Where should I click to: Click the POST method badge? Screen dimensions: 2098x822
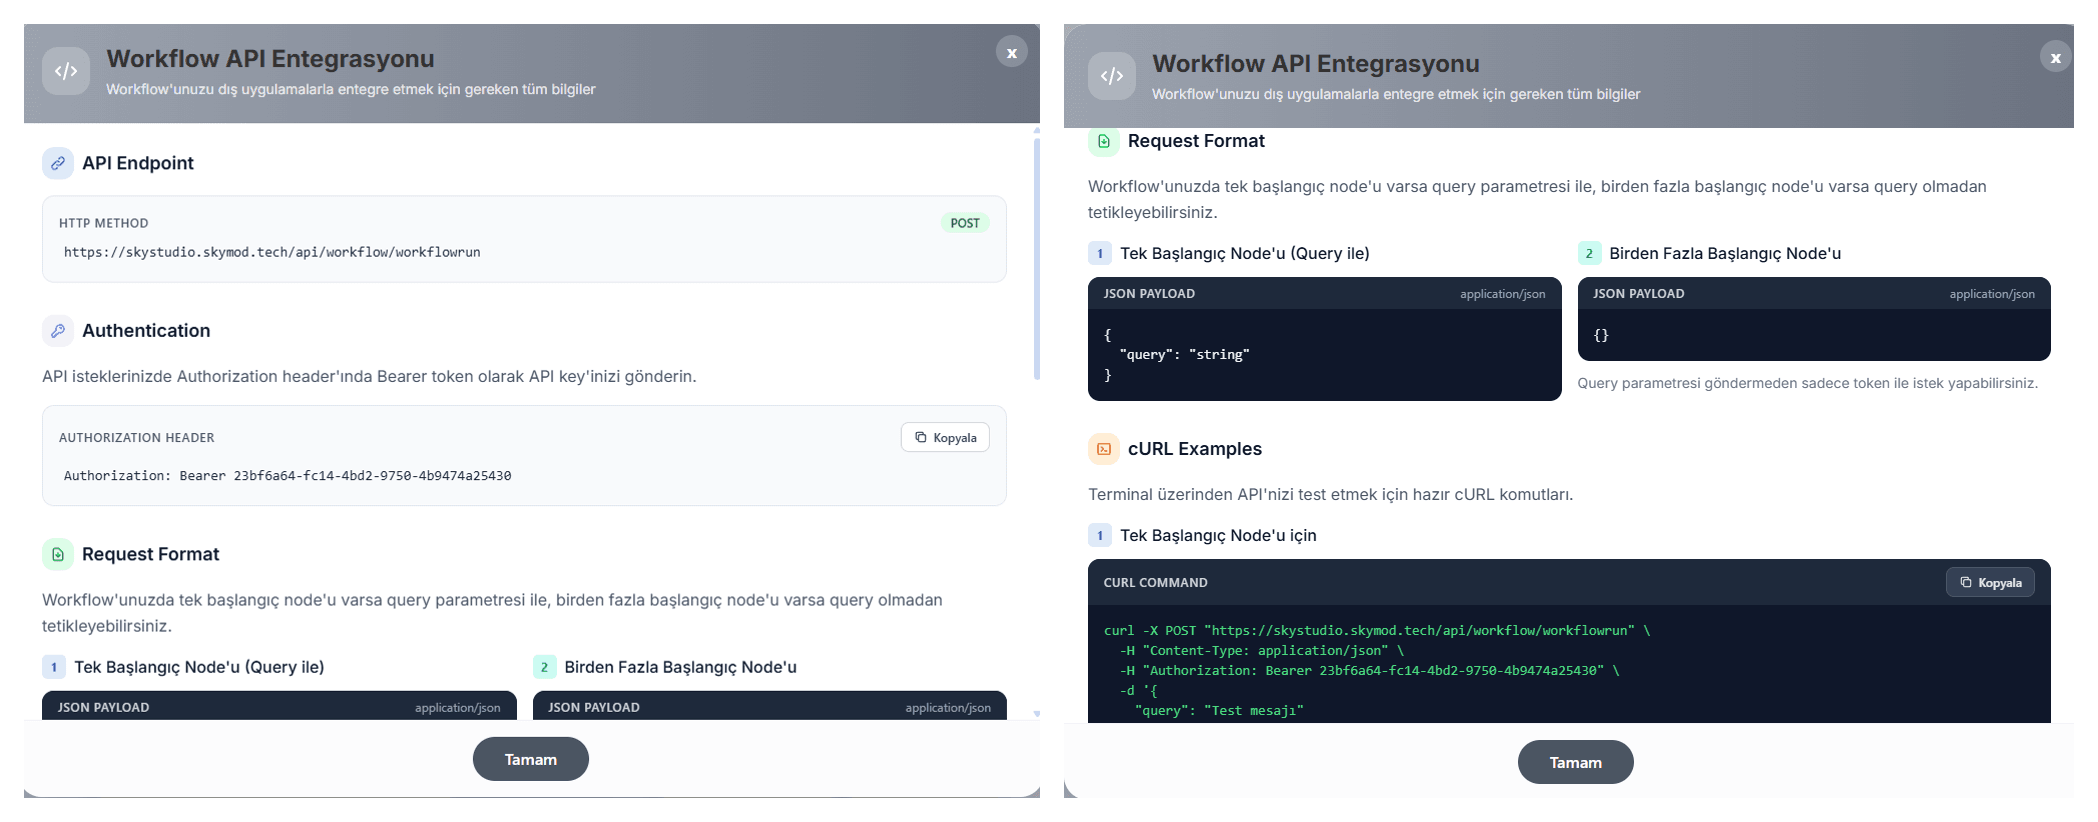(x=965, y=223)
